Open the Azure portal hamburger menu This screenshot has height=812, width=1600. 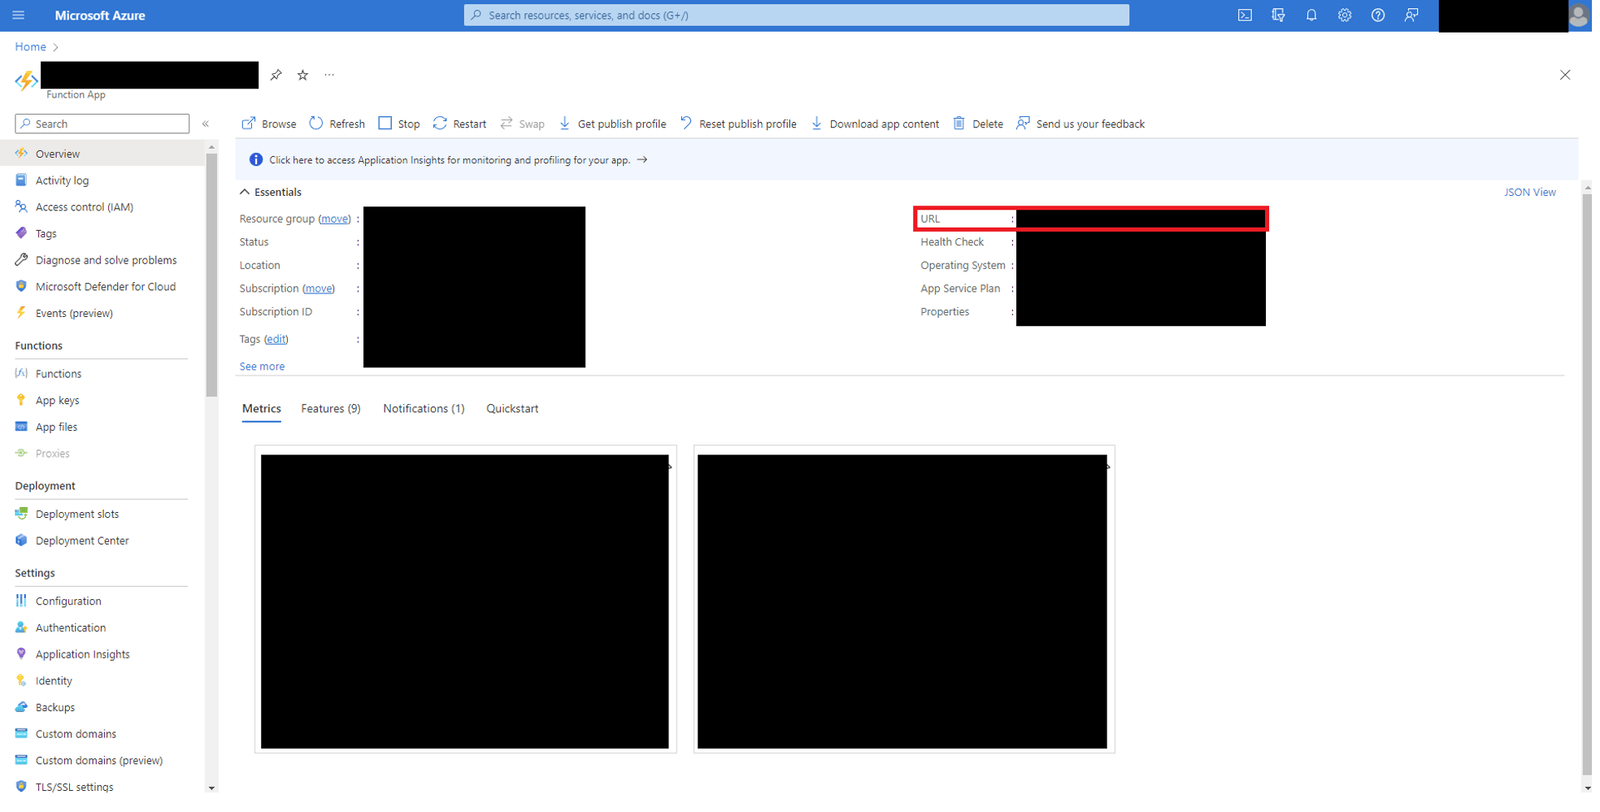(x=18, y=15)
